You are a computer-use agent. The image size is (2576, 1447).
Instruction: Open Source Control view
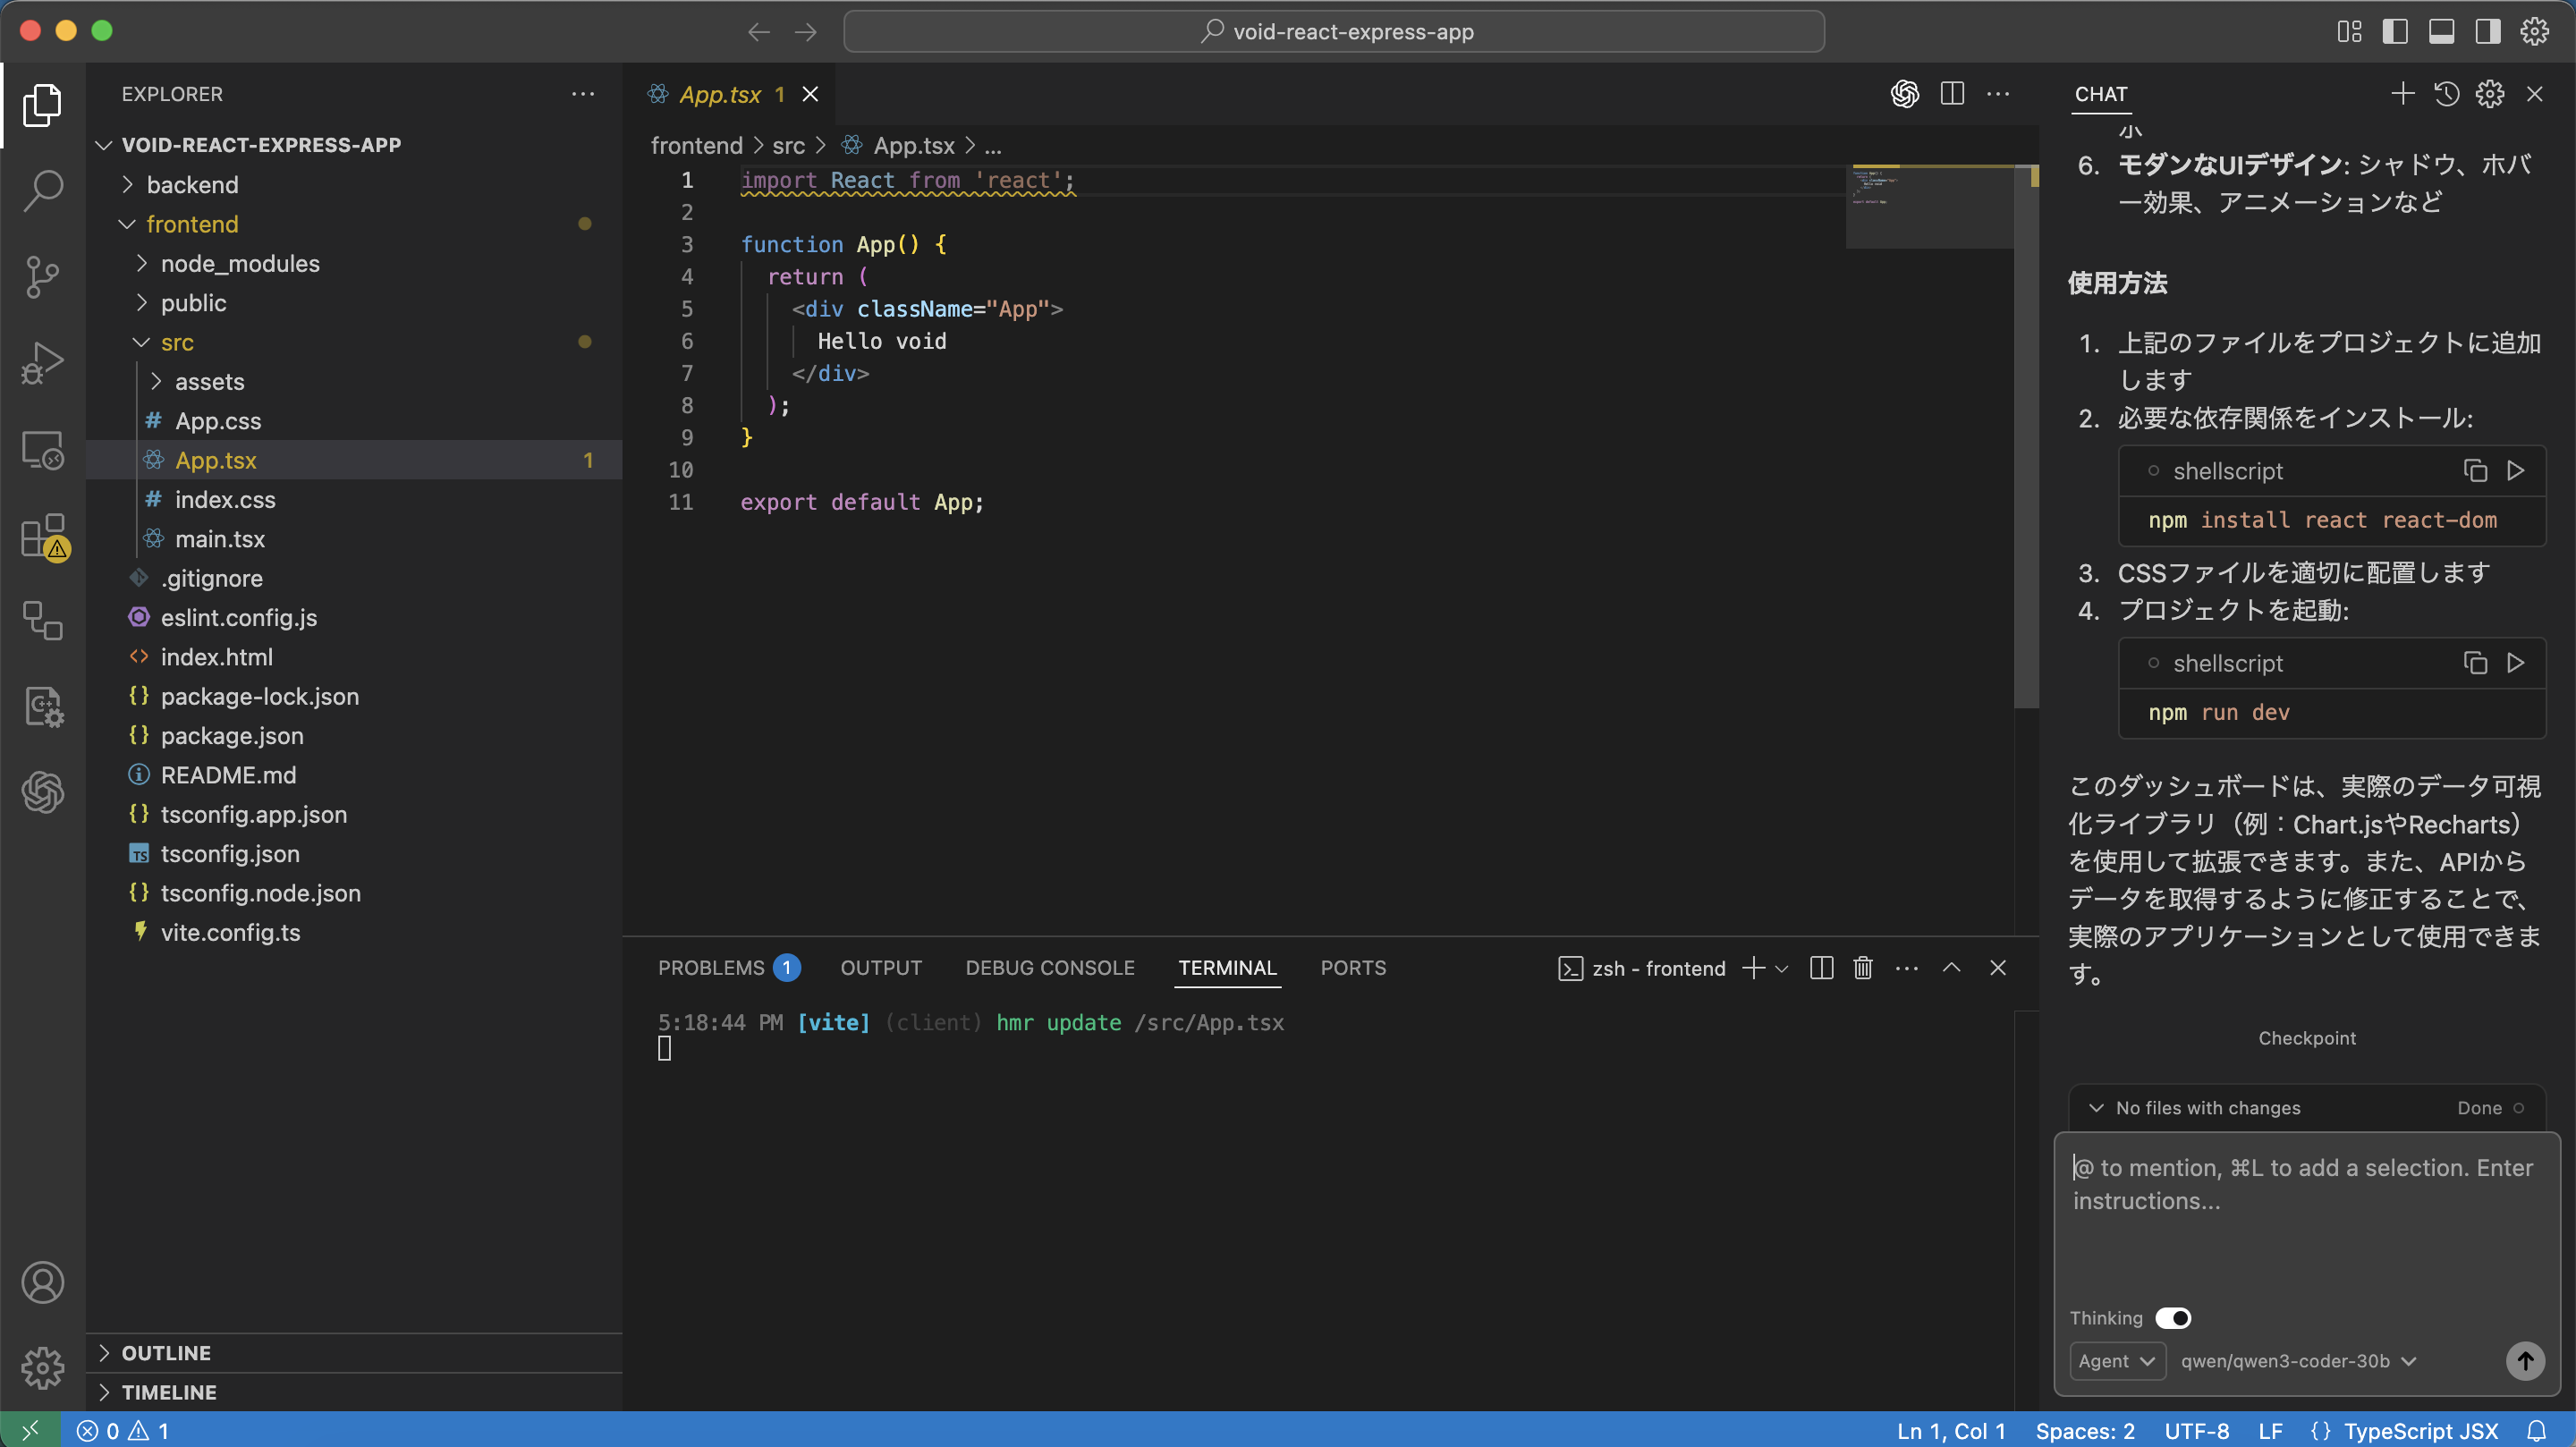pos(42,276)
